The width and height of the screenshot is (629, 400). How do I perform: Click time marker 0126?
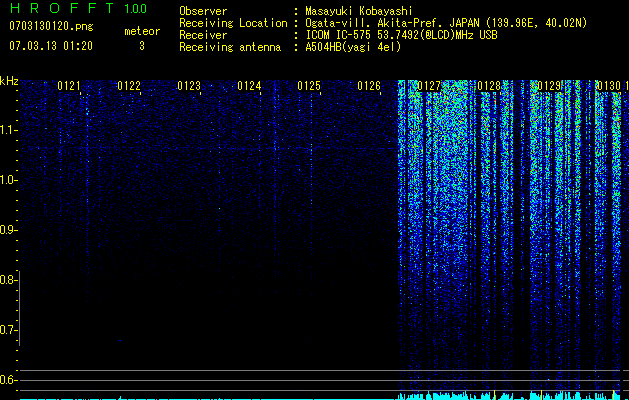(369, 86)
